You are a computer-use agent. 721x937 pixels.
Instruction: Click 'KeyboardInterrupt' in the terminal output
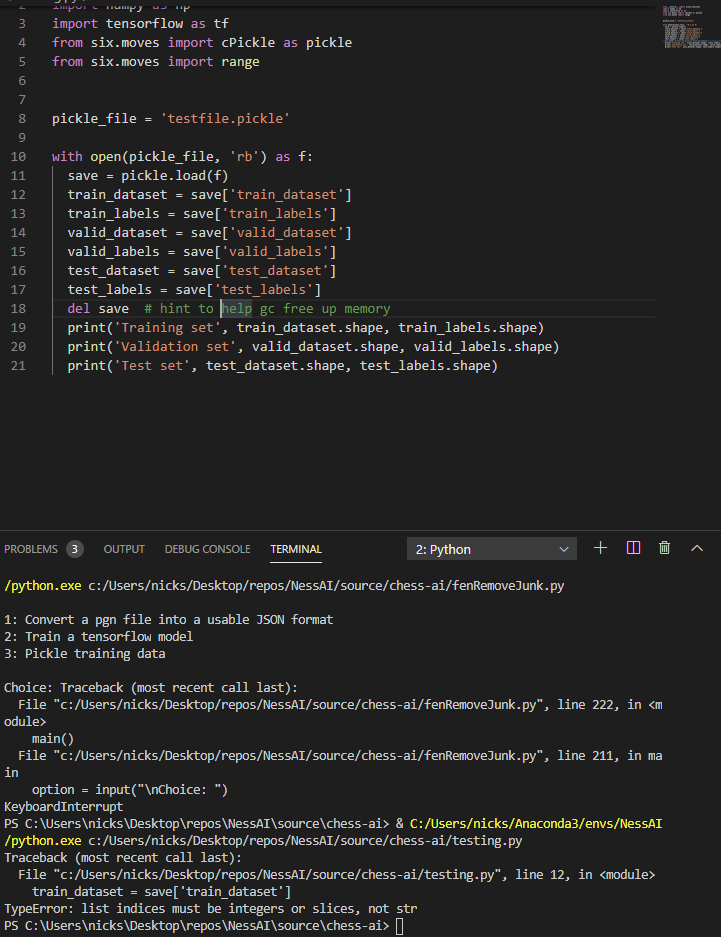pos(63,807)
